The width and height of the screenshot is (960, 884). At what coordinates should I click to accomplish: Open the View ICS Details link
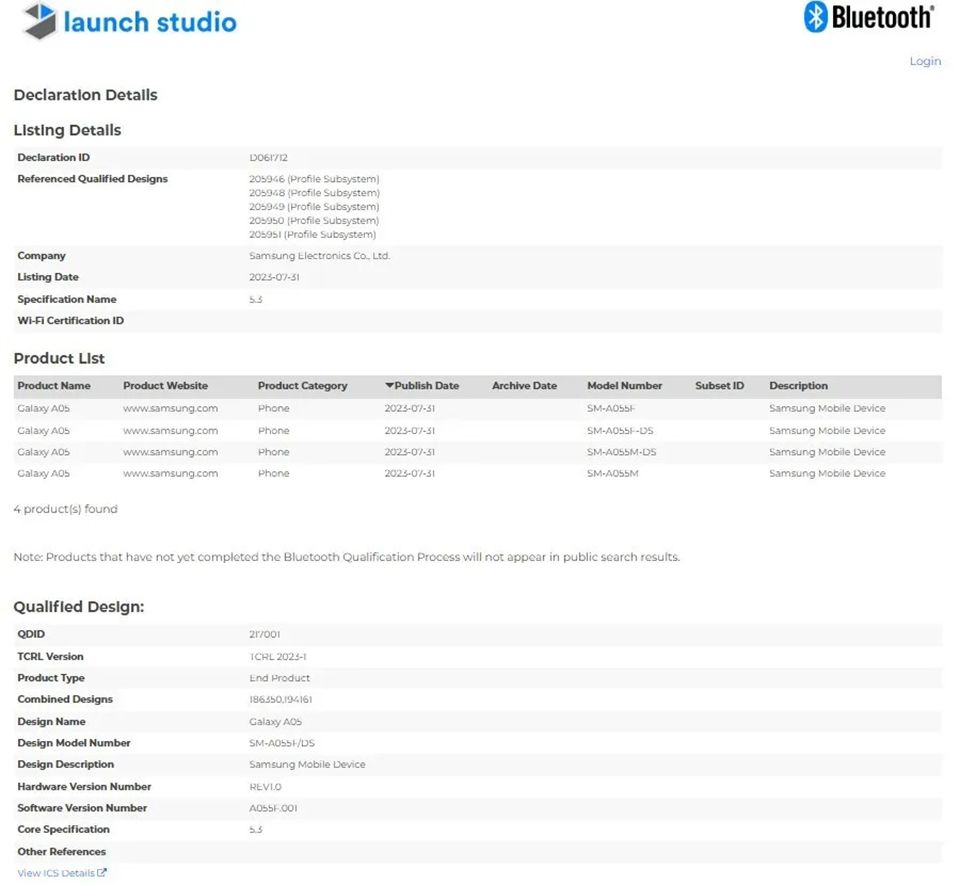[56, 873]
